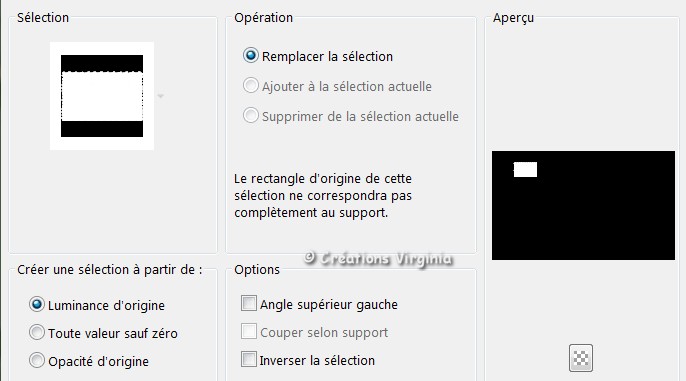This screenshot has width=686, height=381.
Task: Click the white rectangle in the preview
Action: point(525,170)
